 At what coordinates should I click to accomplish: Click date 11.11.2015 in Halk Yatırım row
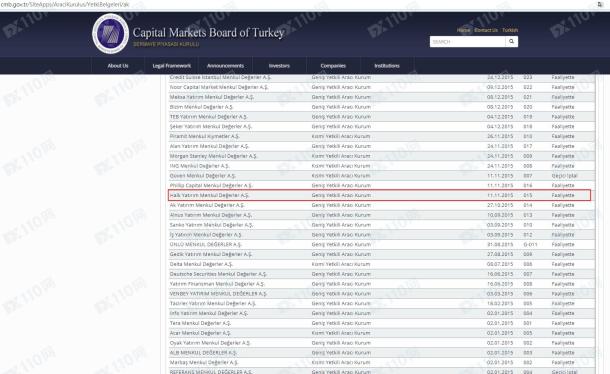[x=500, y=195]
